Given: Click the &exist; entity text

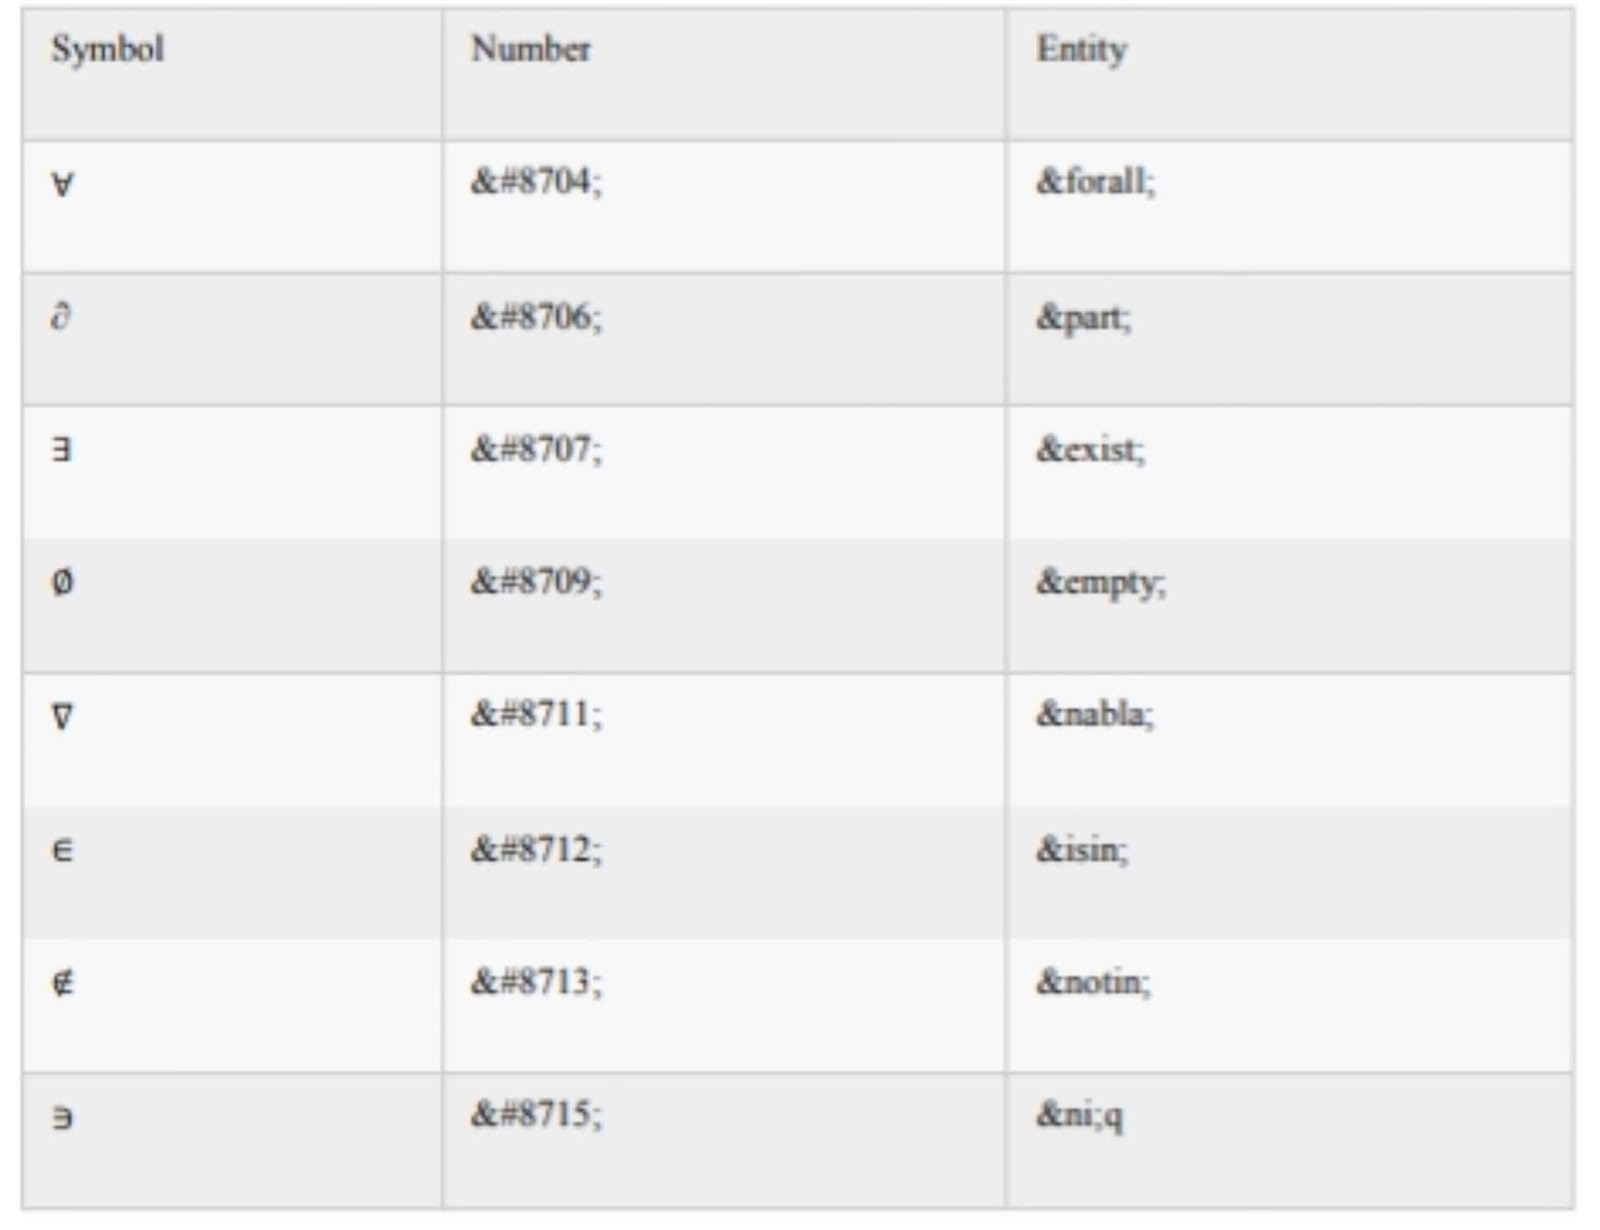Looking at the screenshot, I should tap(1091, 450).
